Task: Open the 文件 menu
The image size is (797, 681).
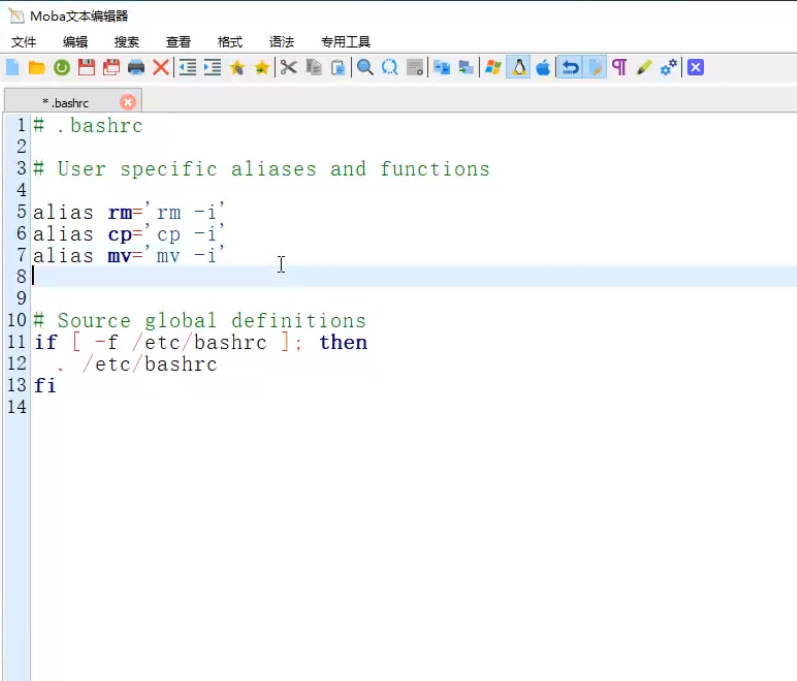Action: tap(24, 42)
